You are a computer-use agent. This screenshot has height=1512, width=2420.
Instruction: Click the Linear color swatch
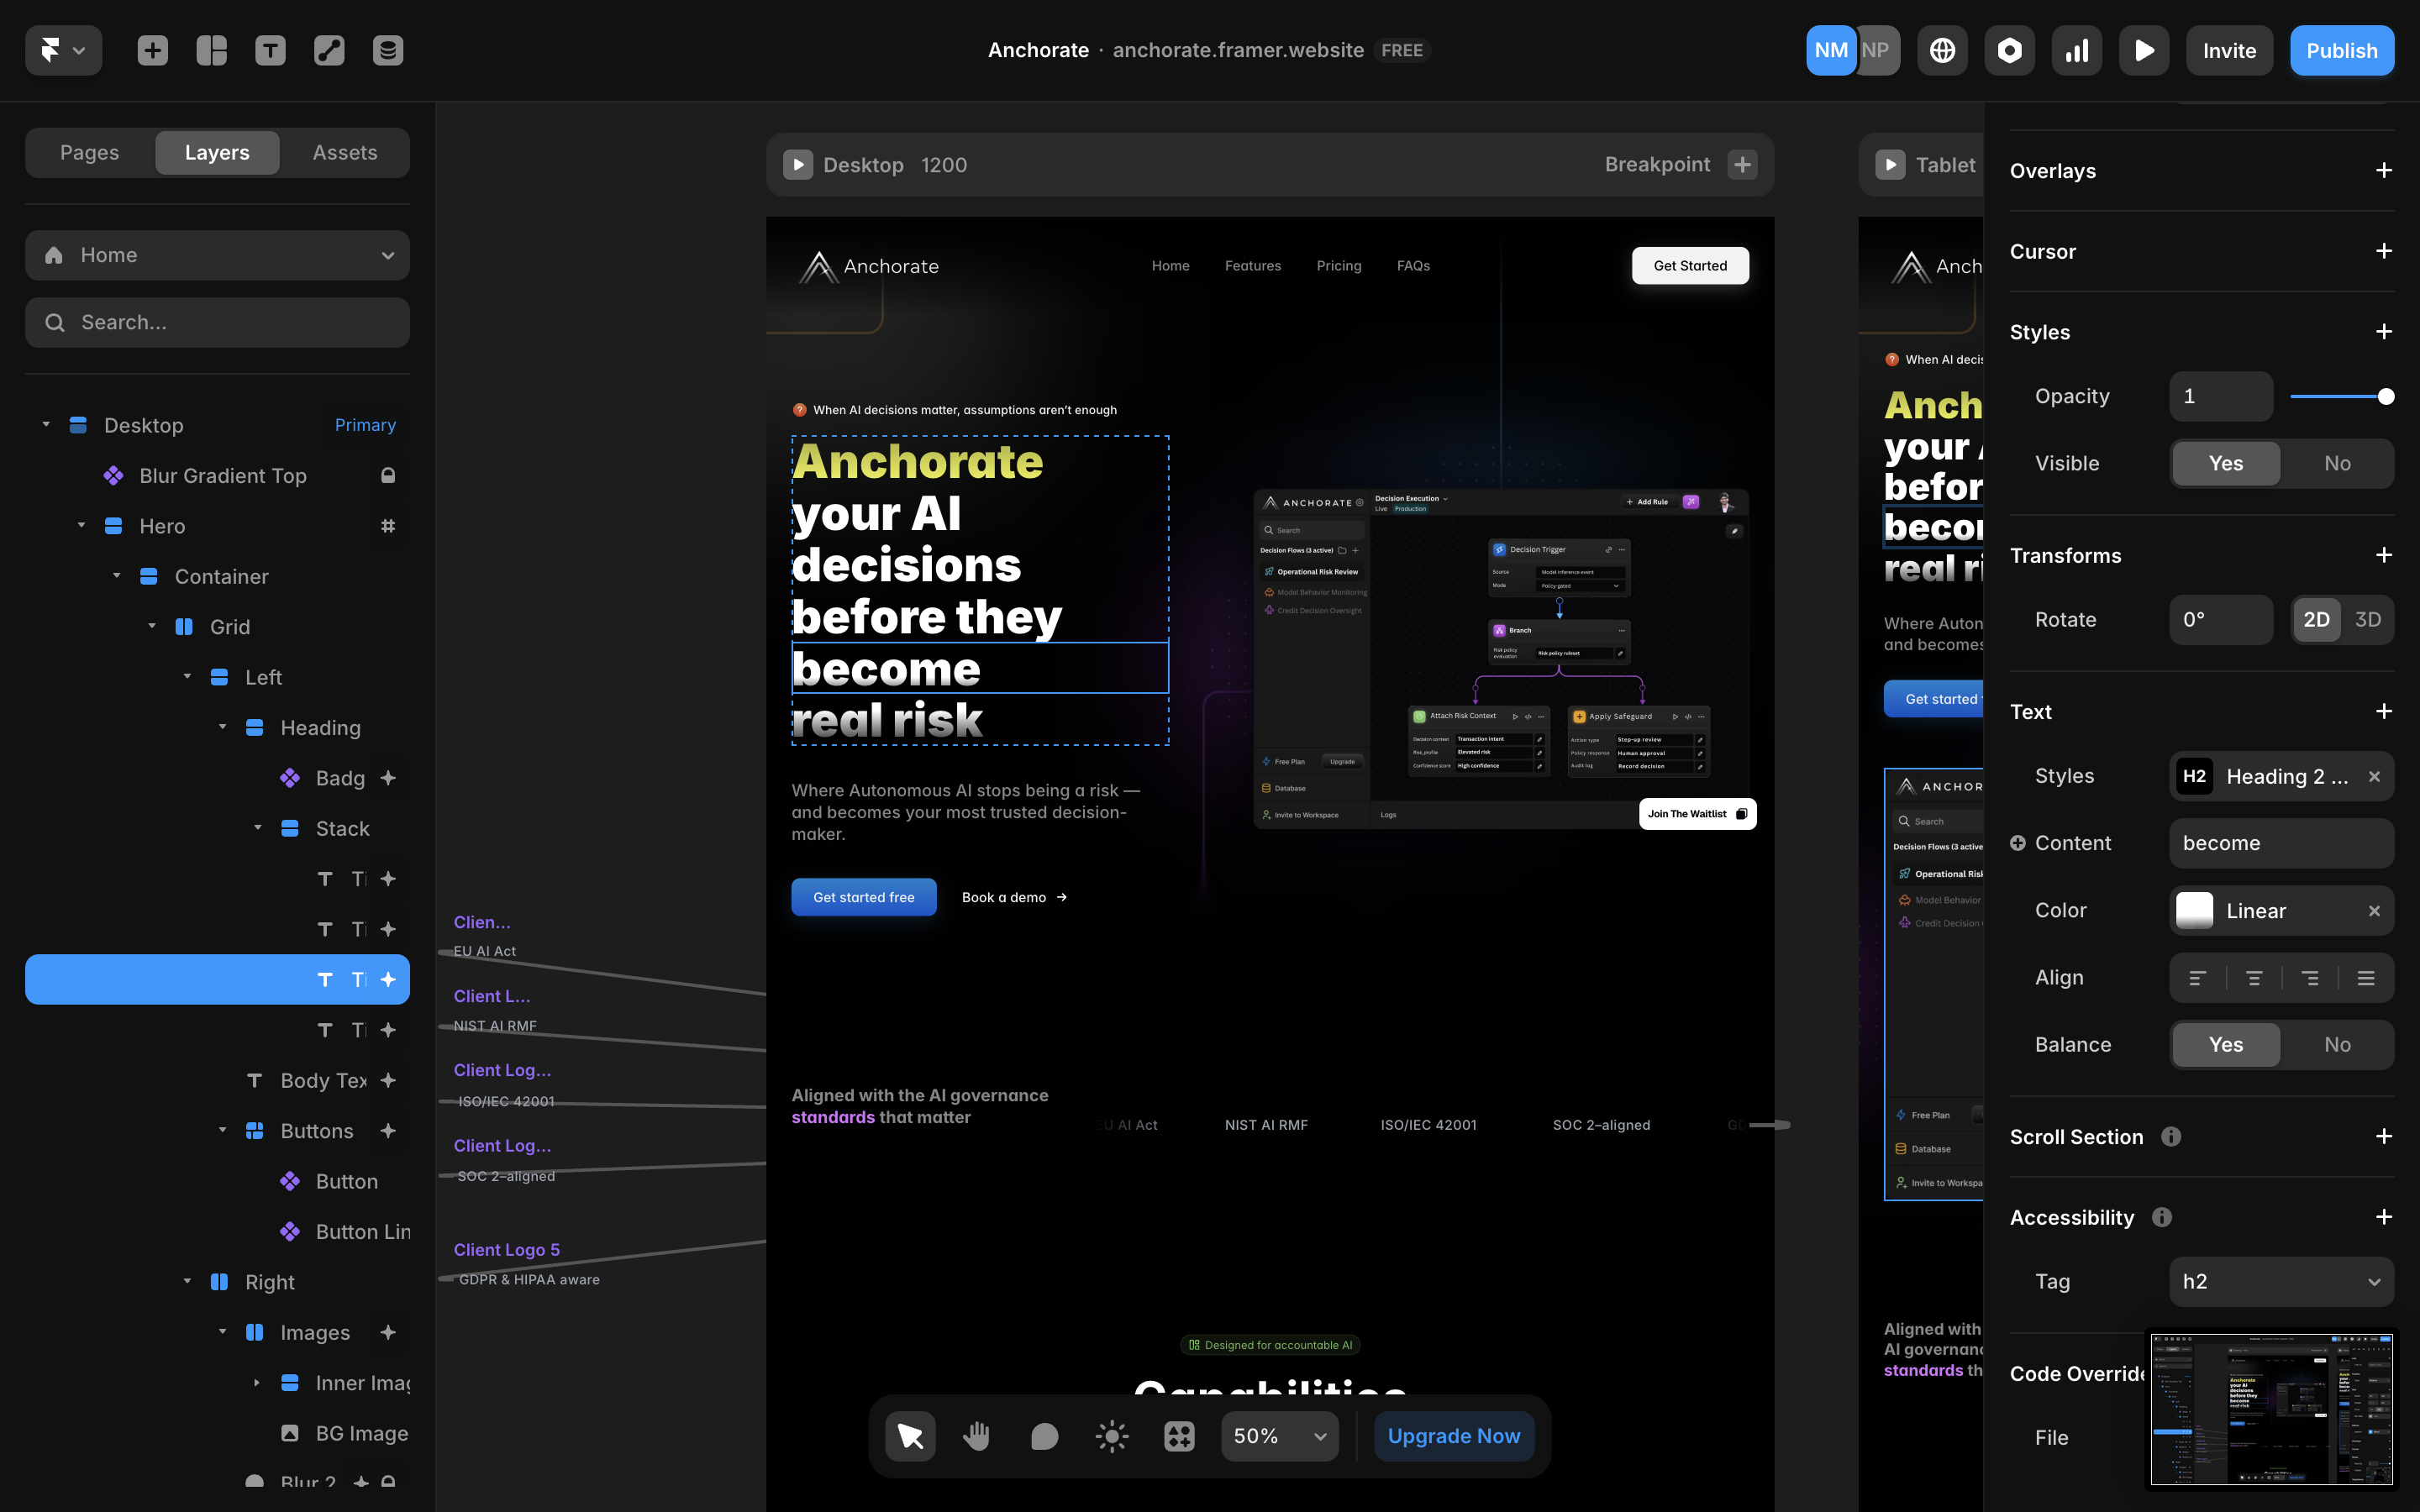2195,910
